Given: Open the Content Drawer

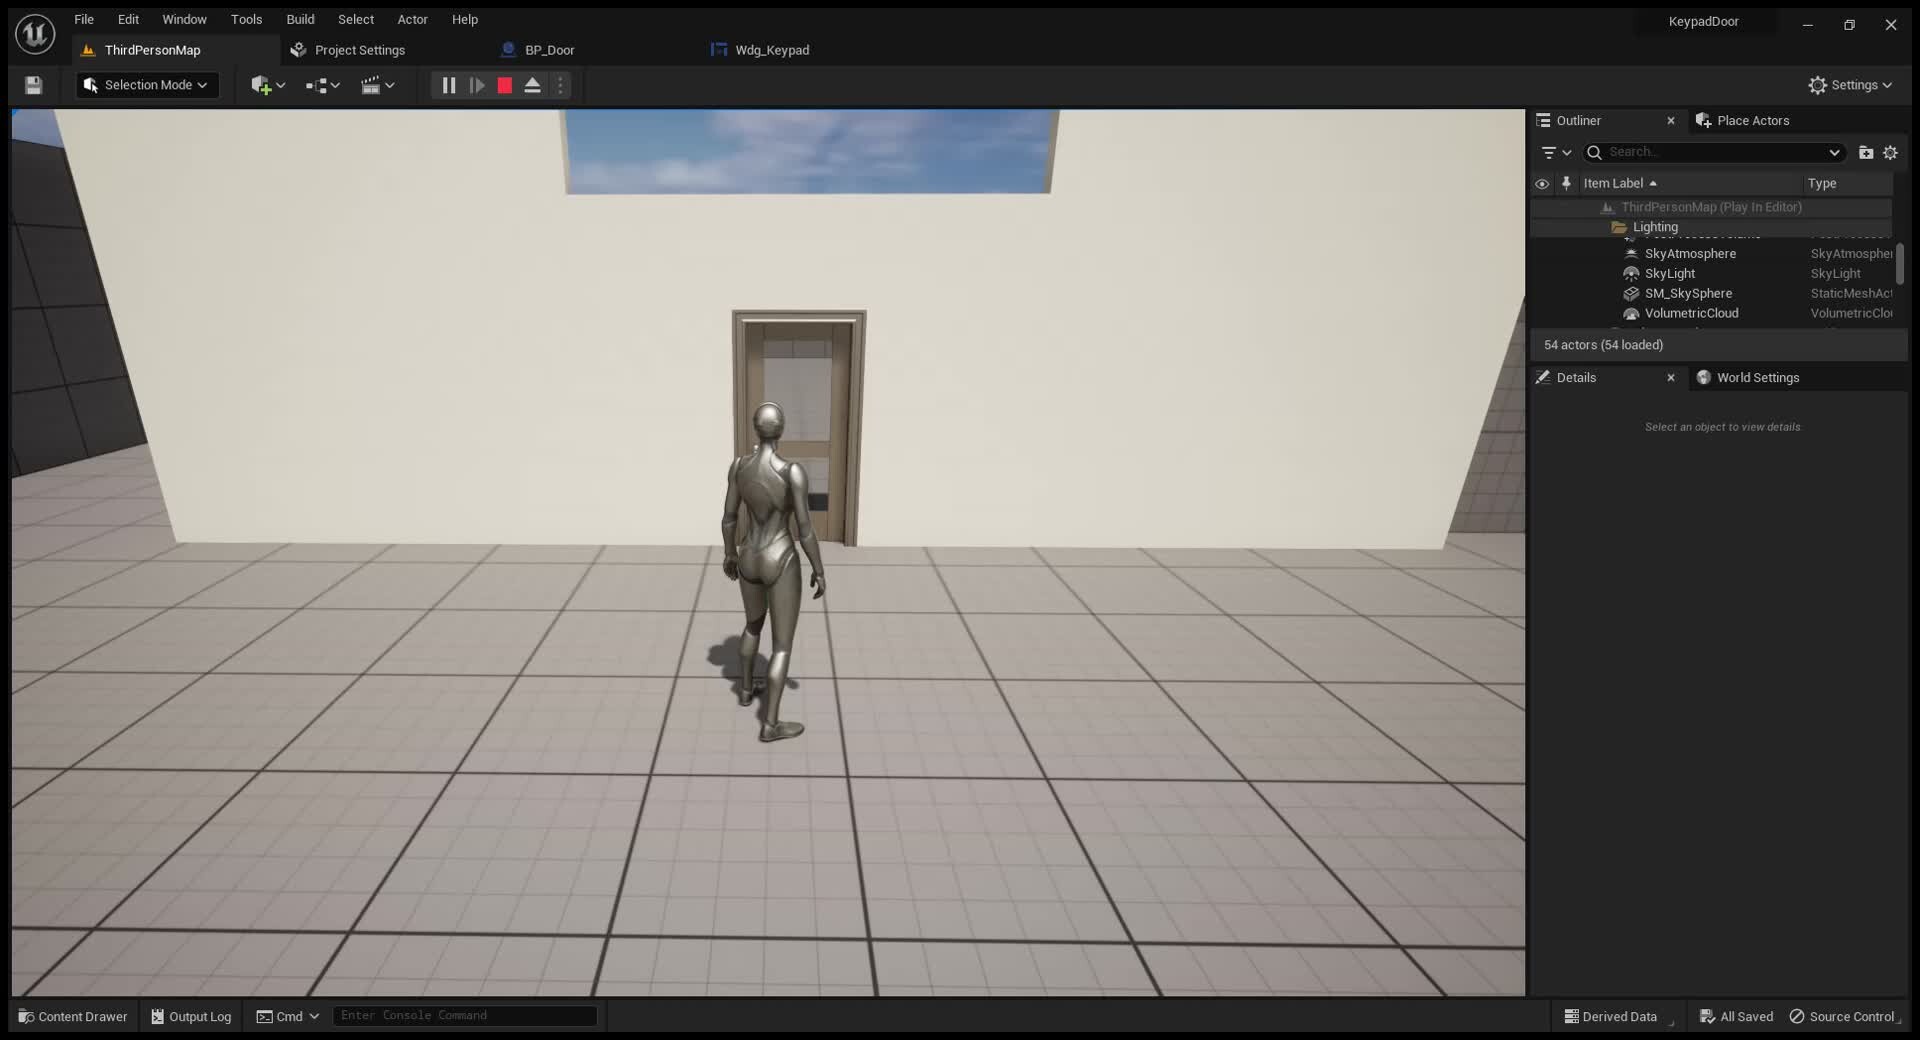Looking at the screenshot, I should coord(71,1016).
